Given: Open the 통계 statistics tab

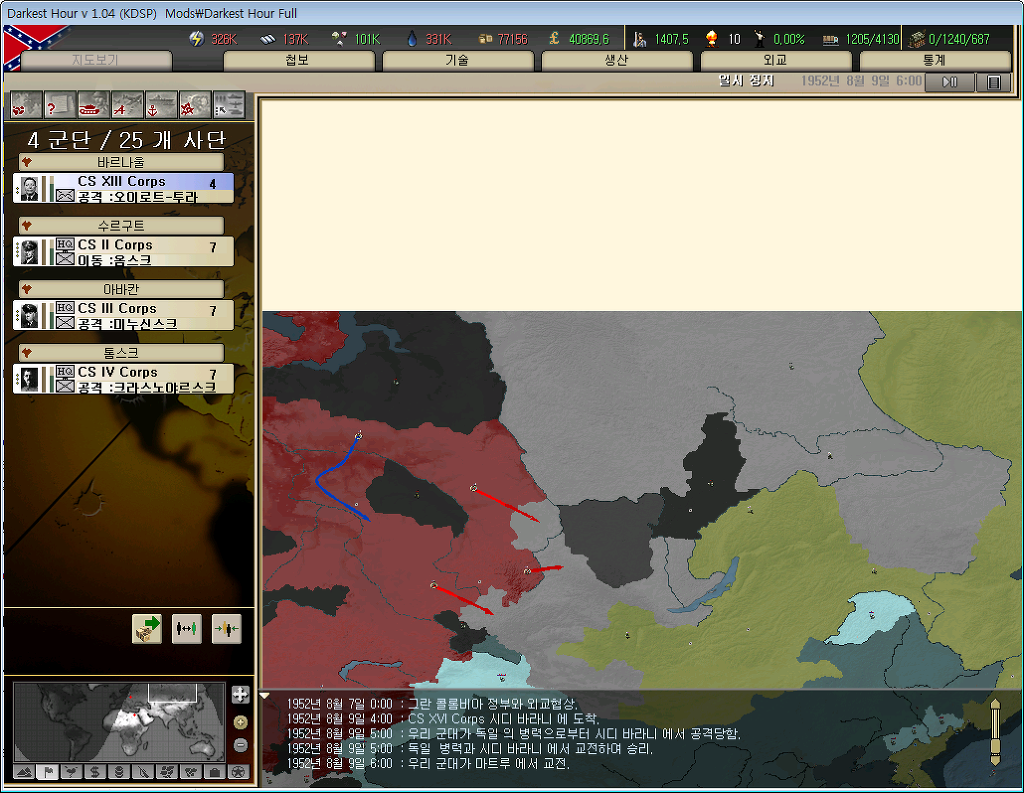Looking at the screenshot, I should point(935,60).
